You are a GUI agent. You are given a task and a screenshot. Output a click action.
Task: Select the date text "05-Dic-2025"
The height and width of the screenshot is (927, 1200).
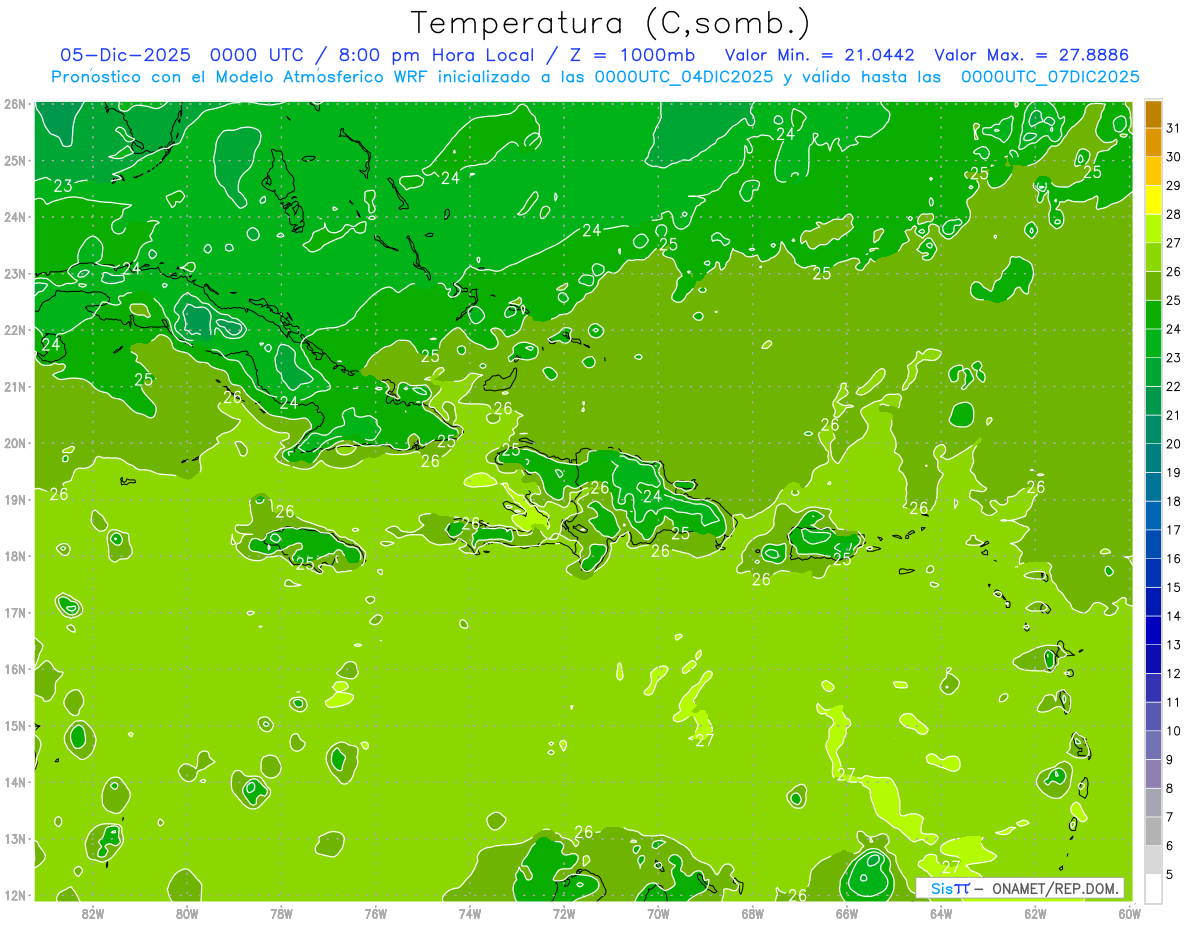[x=127, y=55]
